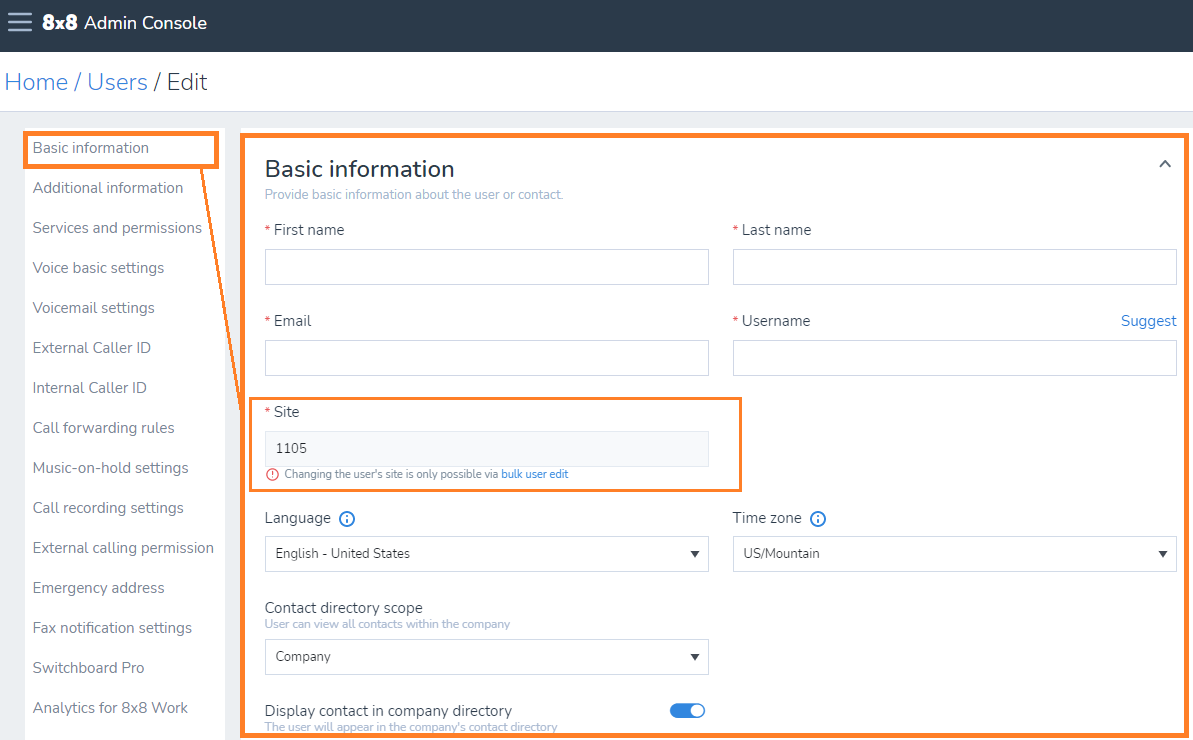The width and height of the screenshot is (1193, 740).
Task: Click the Basic information section heading
Action: [x=359, y=169]
